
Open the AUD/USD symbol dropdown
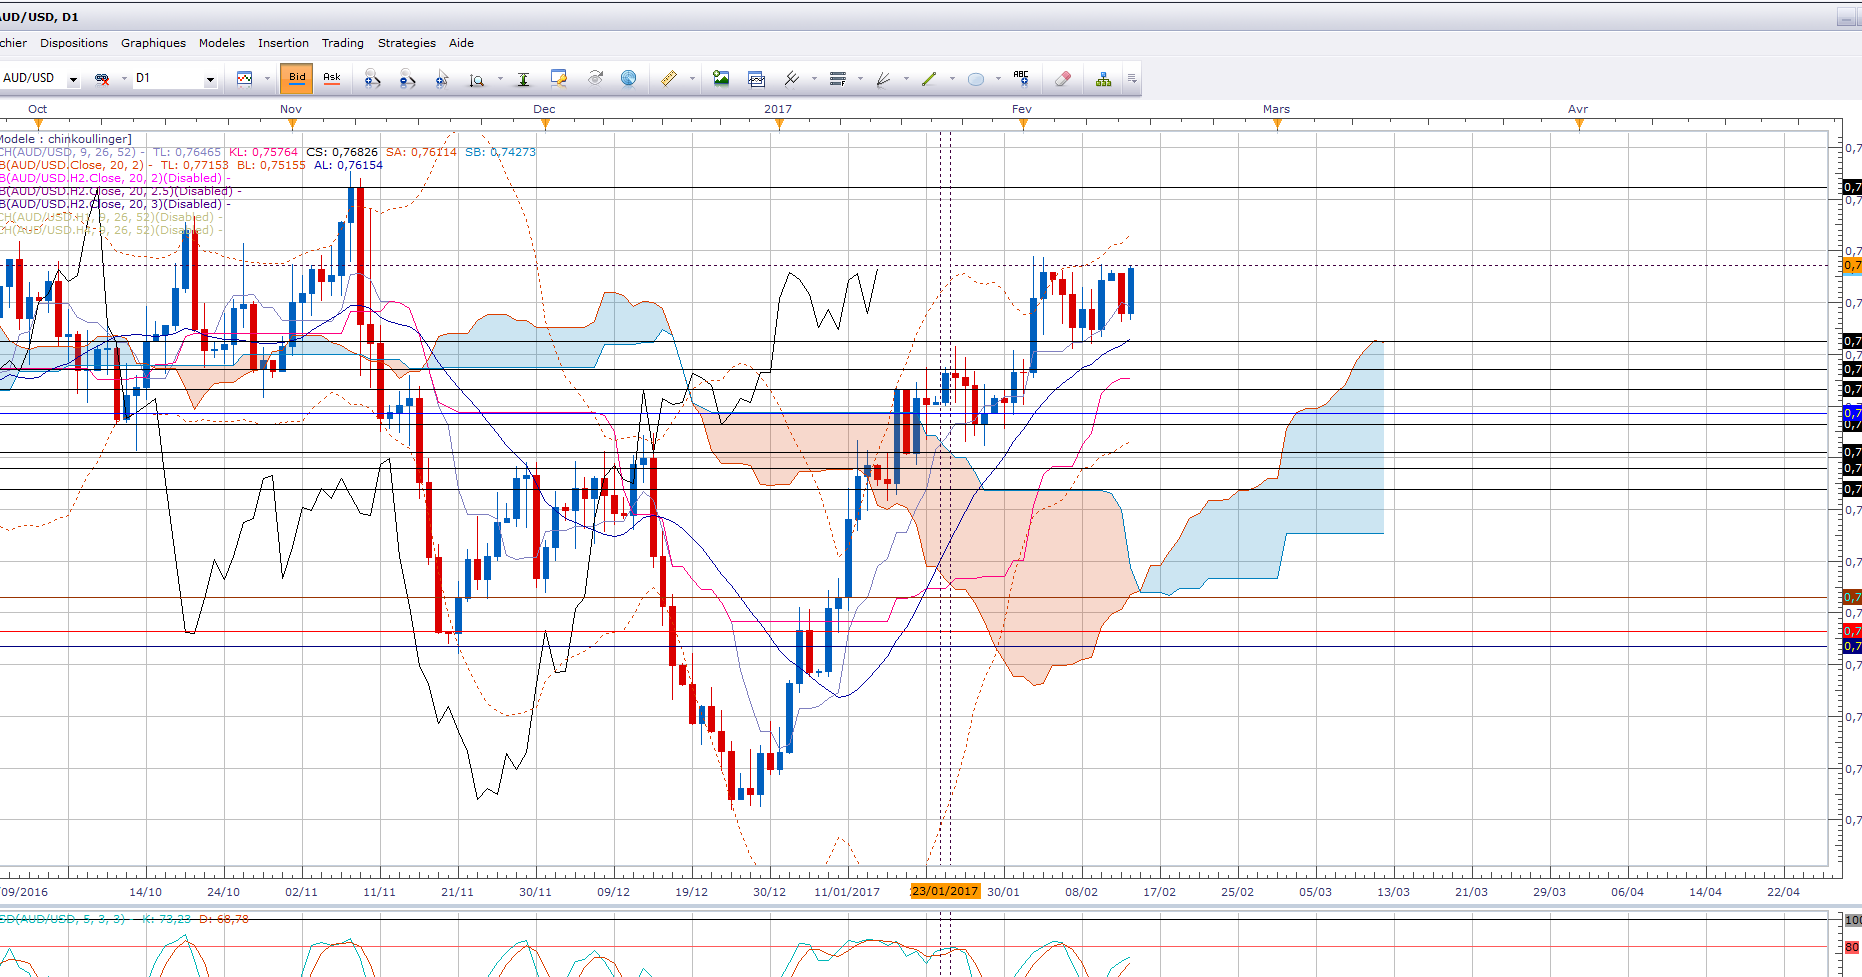pos(73,79)
